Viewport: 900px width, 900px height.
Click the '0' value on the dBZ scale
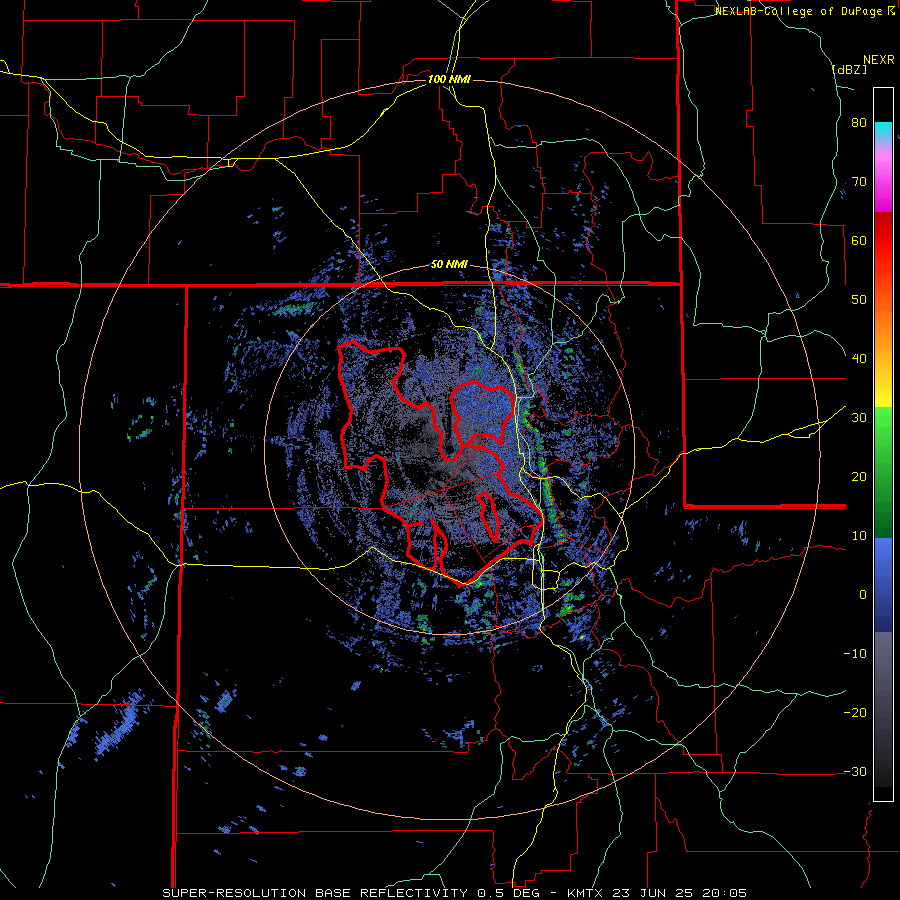[863, 595]
